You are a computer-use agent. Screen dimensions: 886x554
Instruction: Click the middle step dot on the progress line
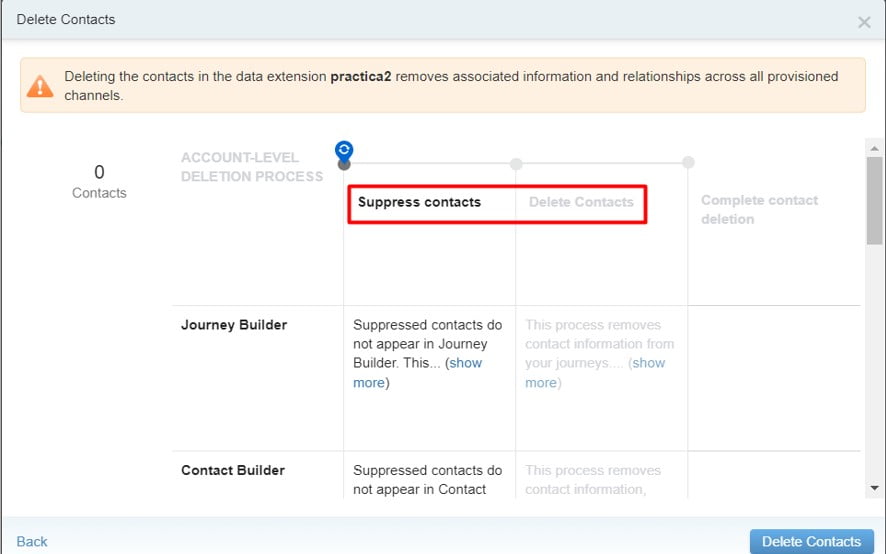[x=516, y=164]
